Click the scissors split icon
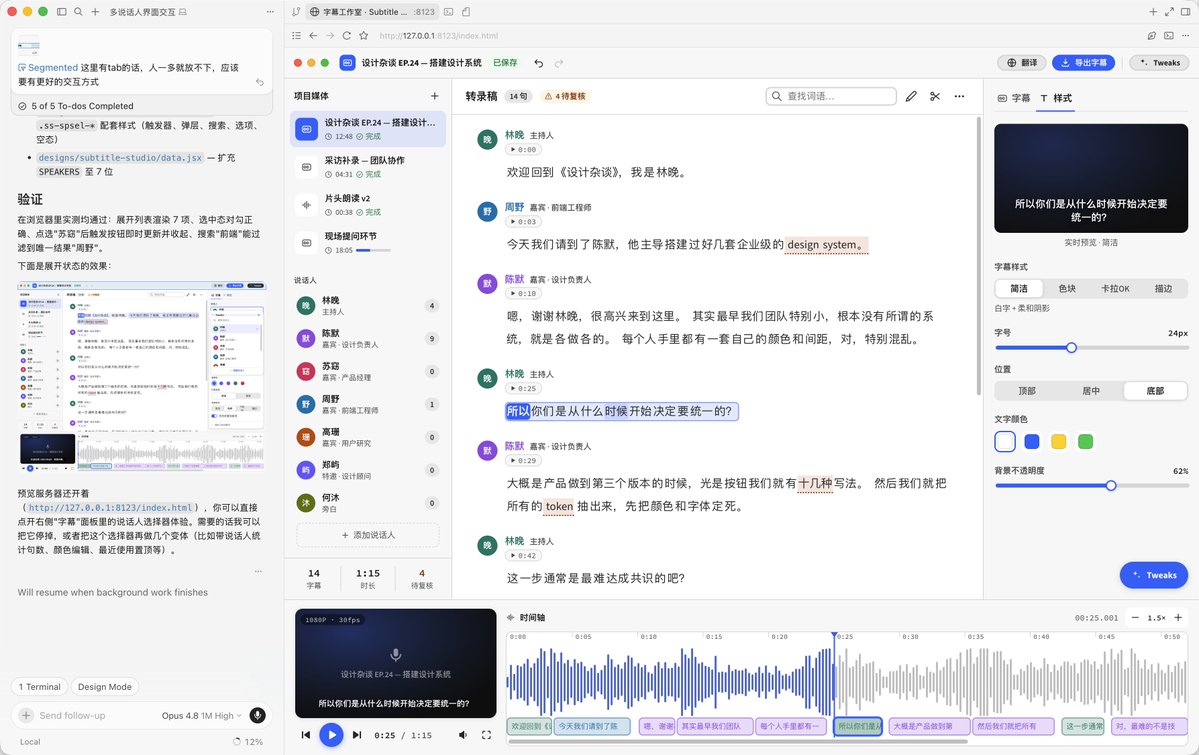Screen dimensions: 1199x755 [934, 96]
